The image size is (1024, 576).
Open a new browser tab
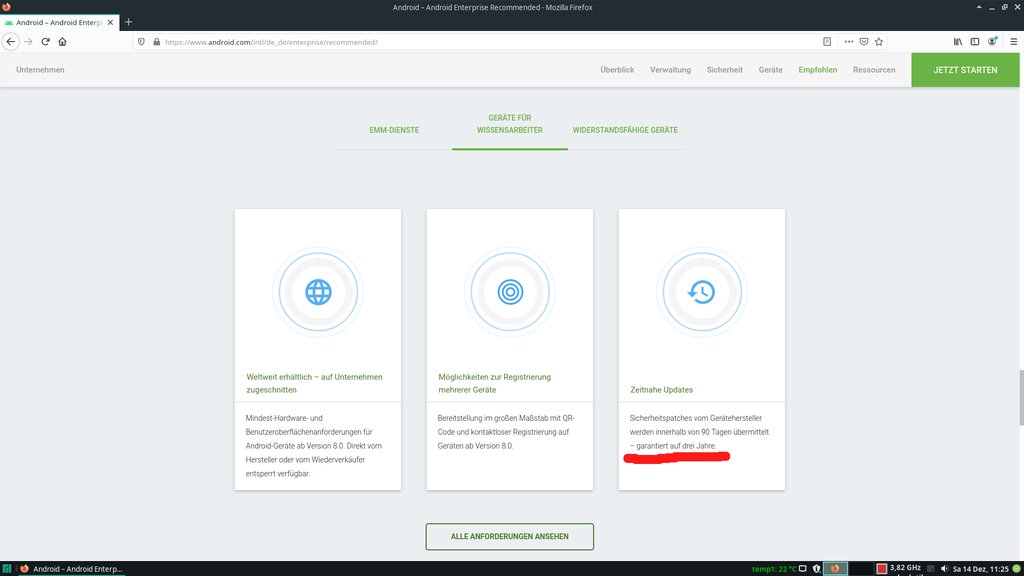coord(128,22)
